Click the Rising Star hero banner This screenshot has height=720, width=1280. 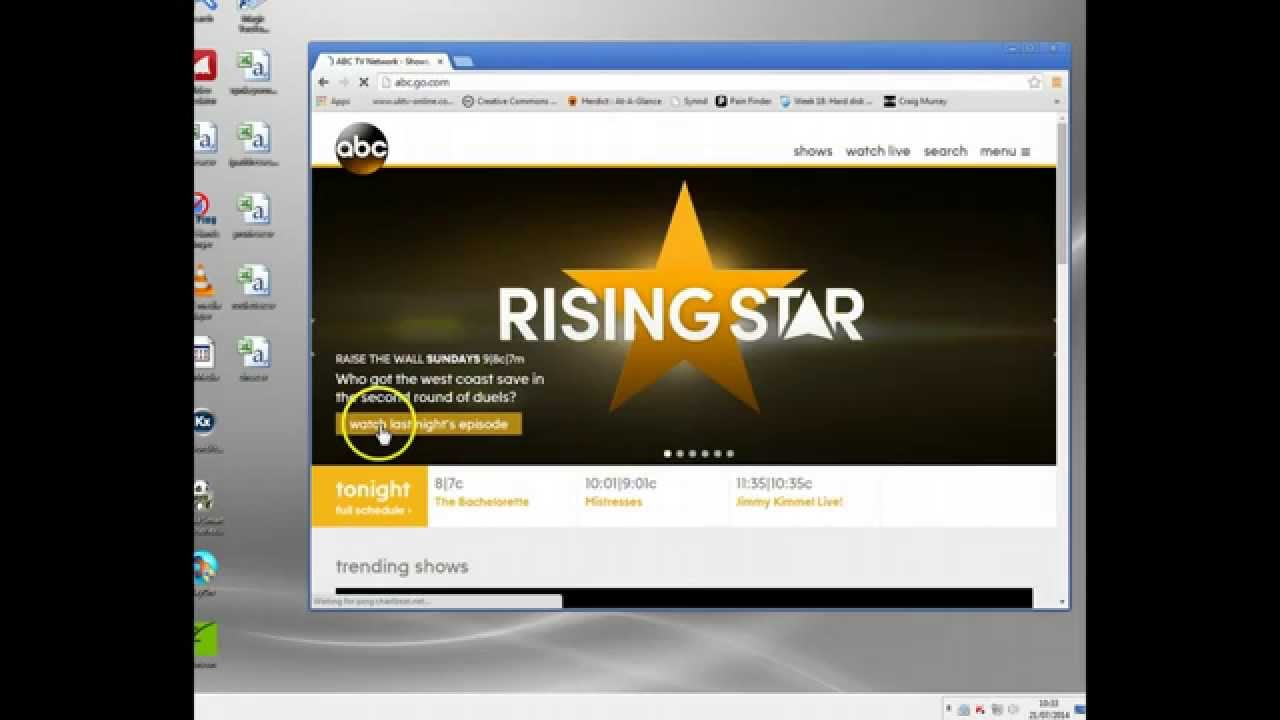(x=684, y=315)
